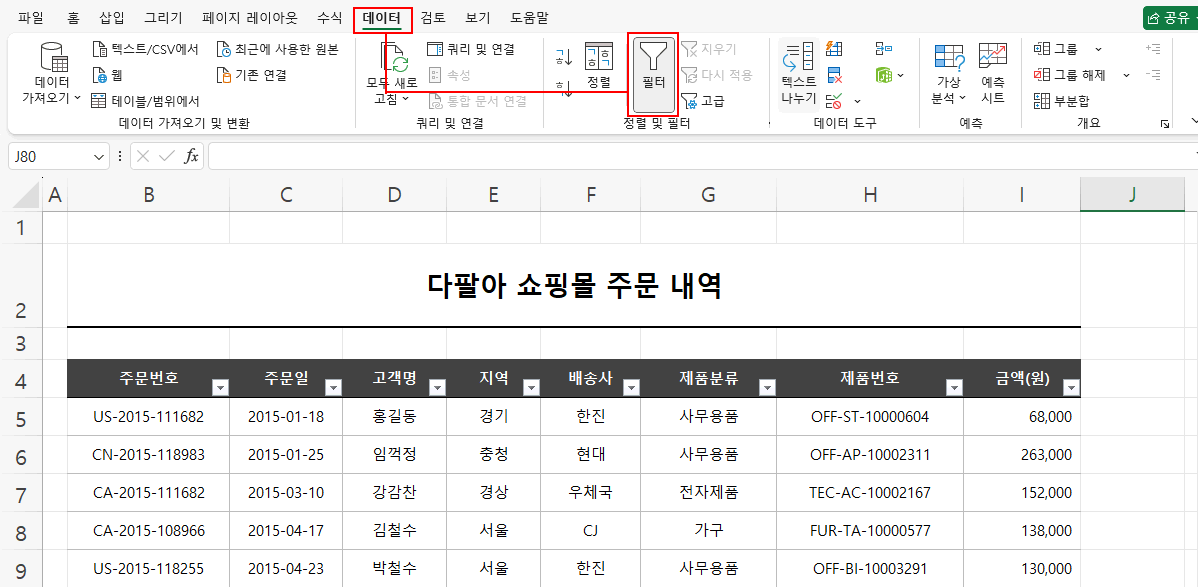
Task: Select row header 5
Action: pyautogui.click(x=21, y=419)
